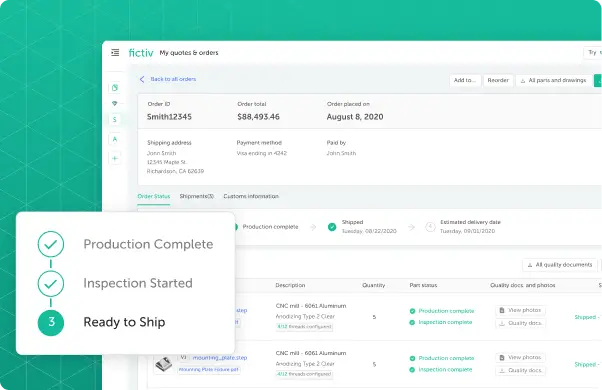The image size is (602, 390).
Task: Click mounting_plate row Production complete status
Action: pos(442,358)
